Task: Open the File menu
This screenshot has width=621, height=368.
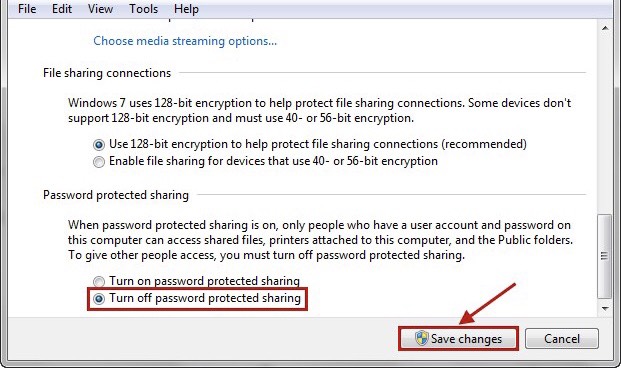Action: pos(27,9)
